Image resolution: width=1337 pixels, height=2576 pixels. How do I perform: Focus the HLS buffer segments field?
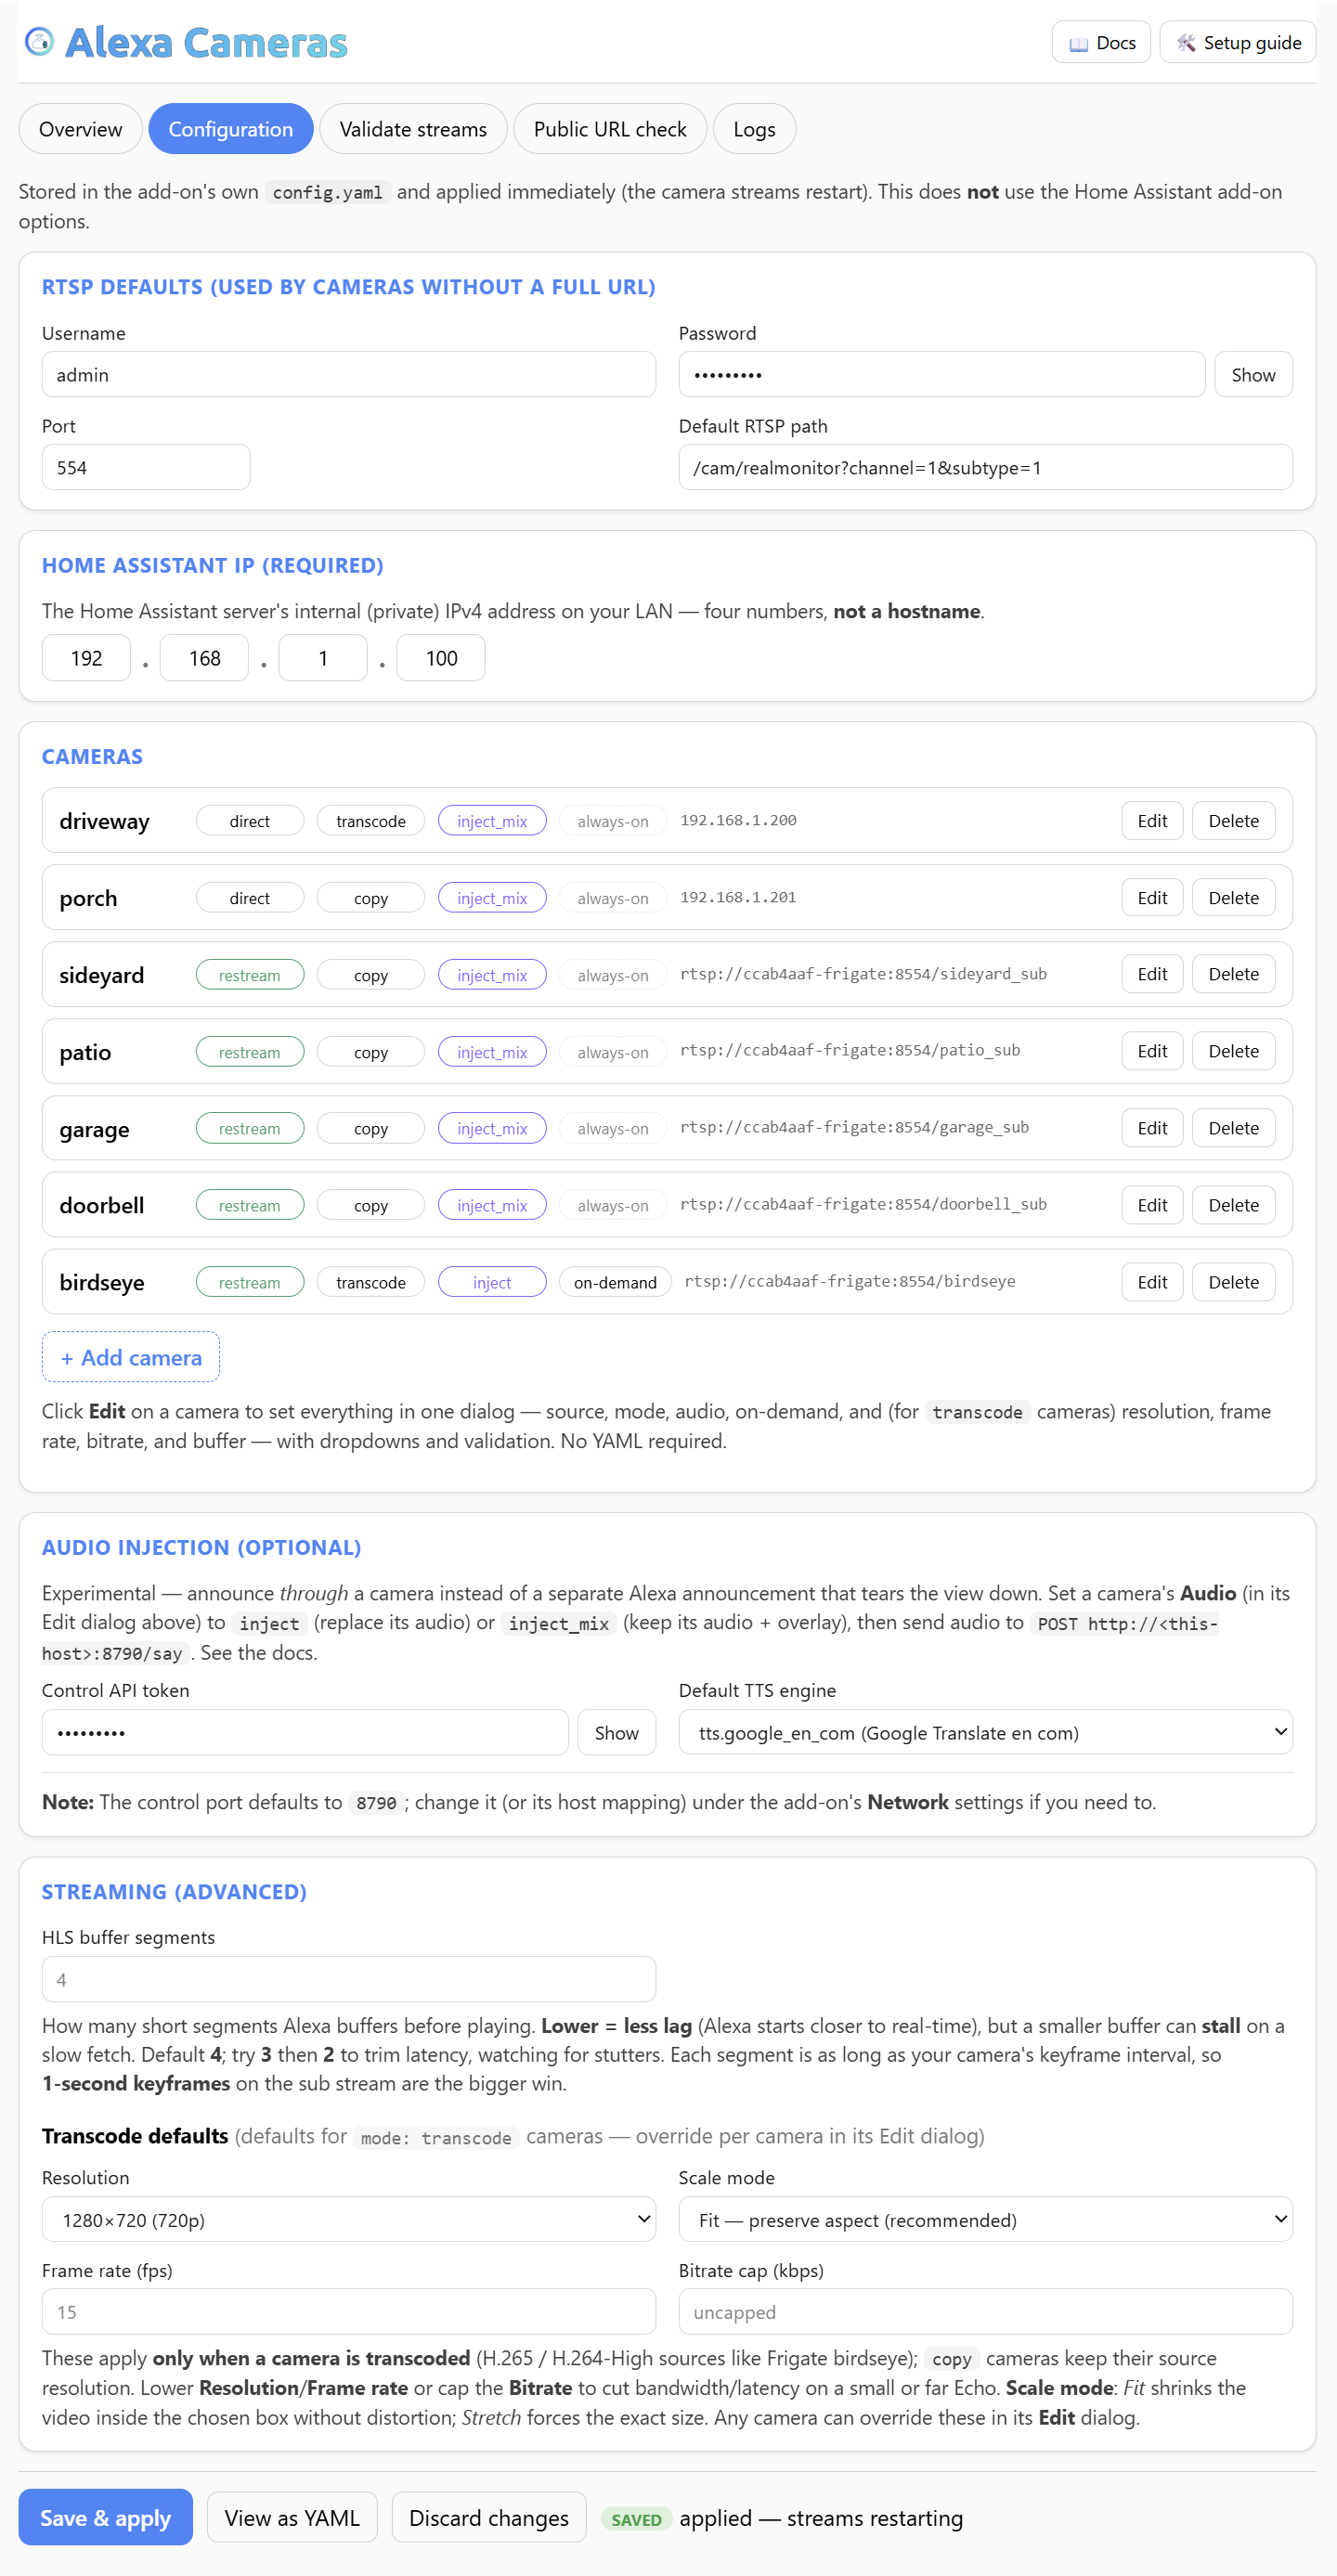[x=348, y=1979]
